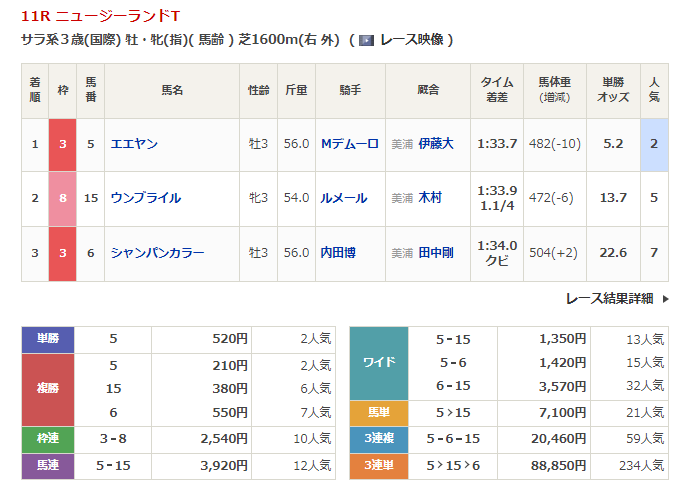This screenshot has height=487, width=687.
Task: Open trainer 木村's page
Action: 430,198
